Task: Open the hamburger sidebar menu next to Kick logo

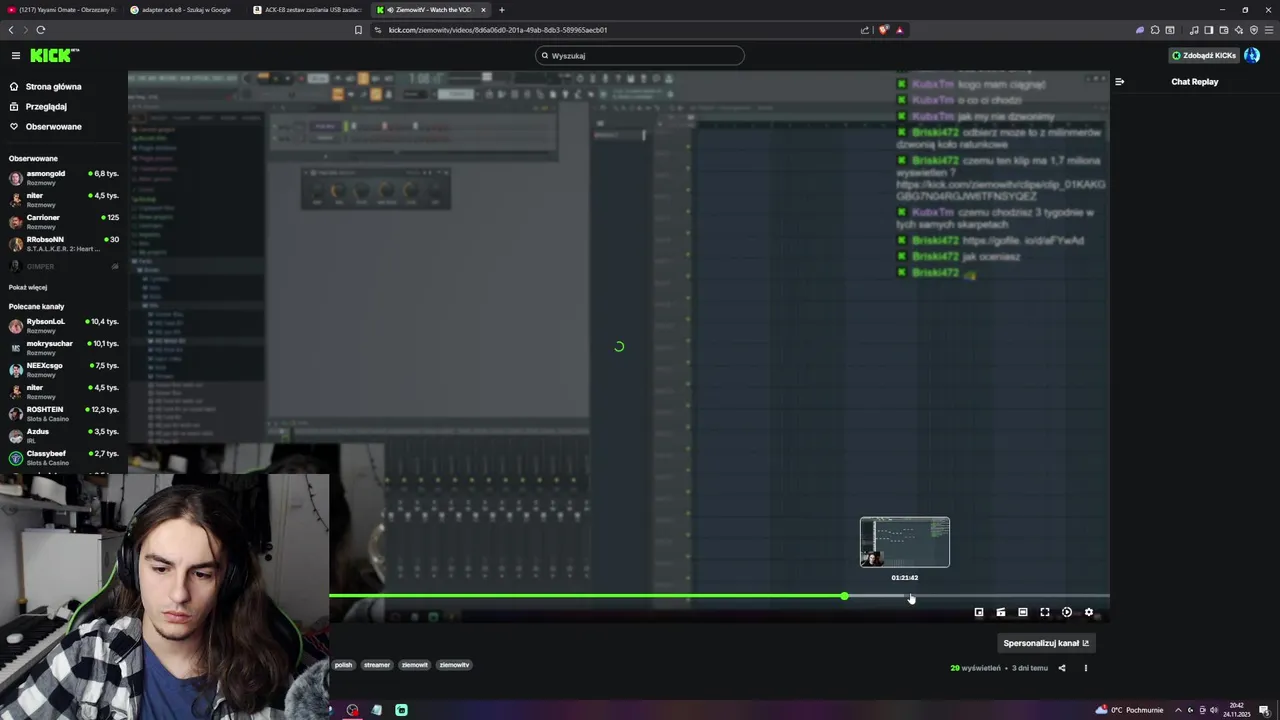Action: pyautogui.click(x=15, y=56)
